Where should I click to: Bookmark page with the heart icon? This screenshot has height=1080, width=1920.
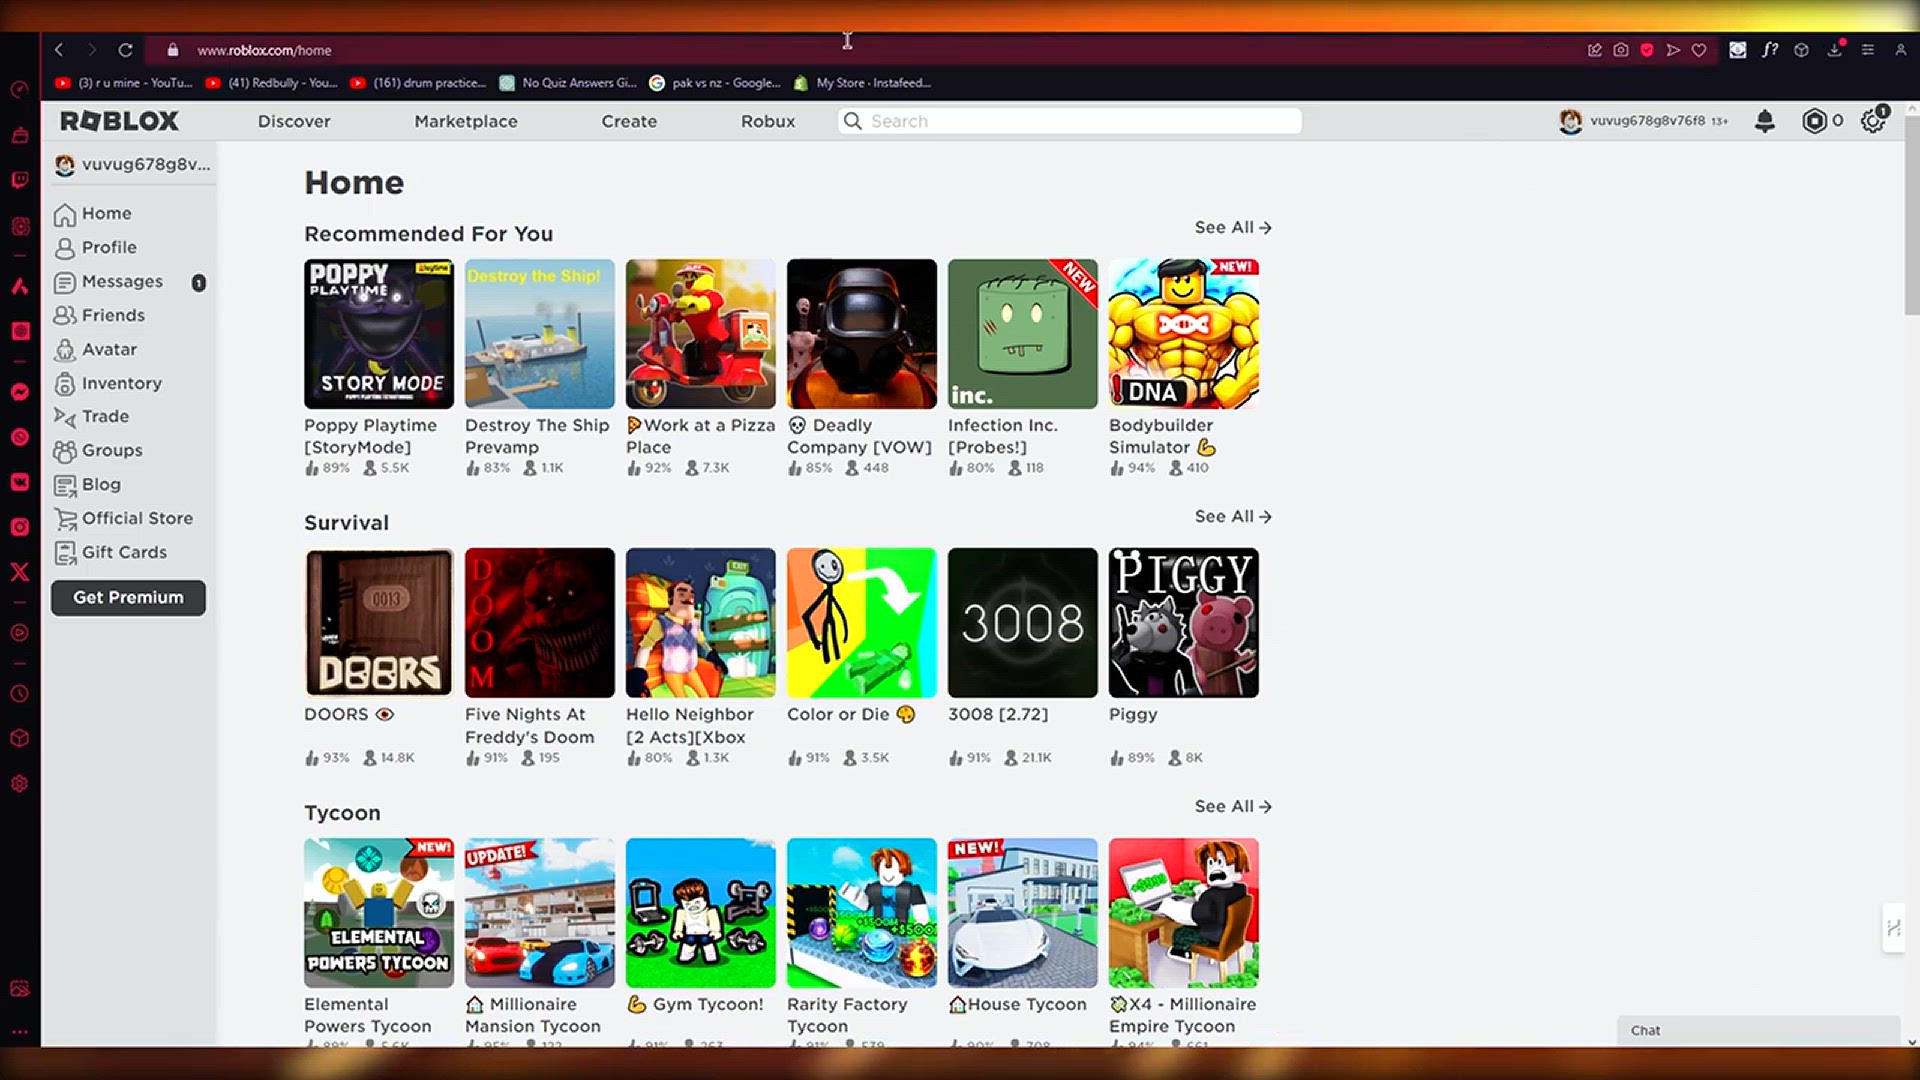pyautogui.click(x=1699, y=50)
